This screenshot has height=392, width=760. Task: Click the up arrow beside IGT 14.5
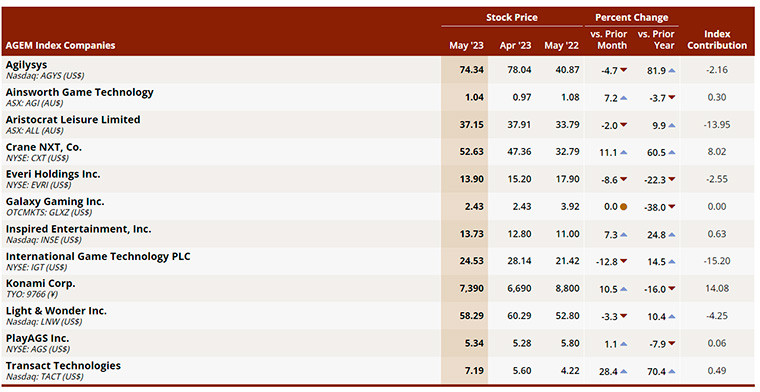(671, 262)
